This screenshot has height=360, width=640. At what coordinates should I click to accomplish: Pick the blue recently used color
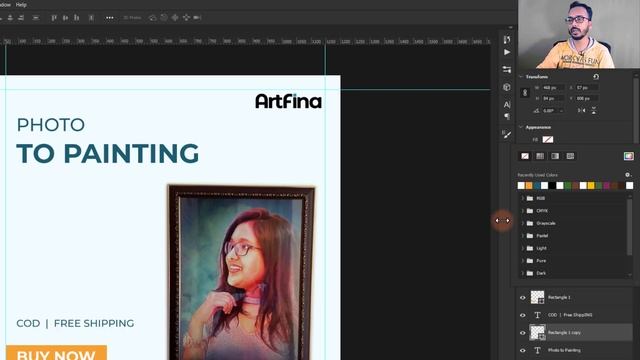coord(537,186)
